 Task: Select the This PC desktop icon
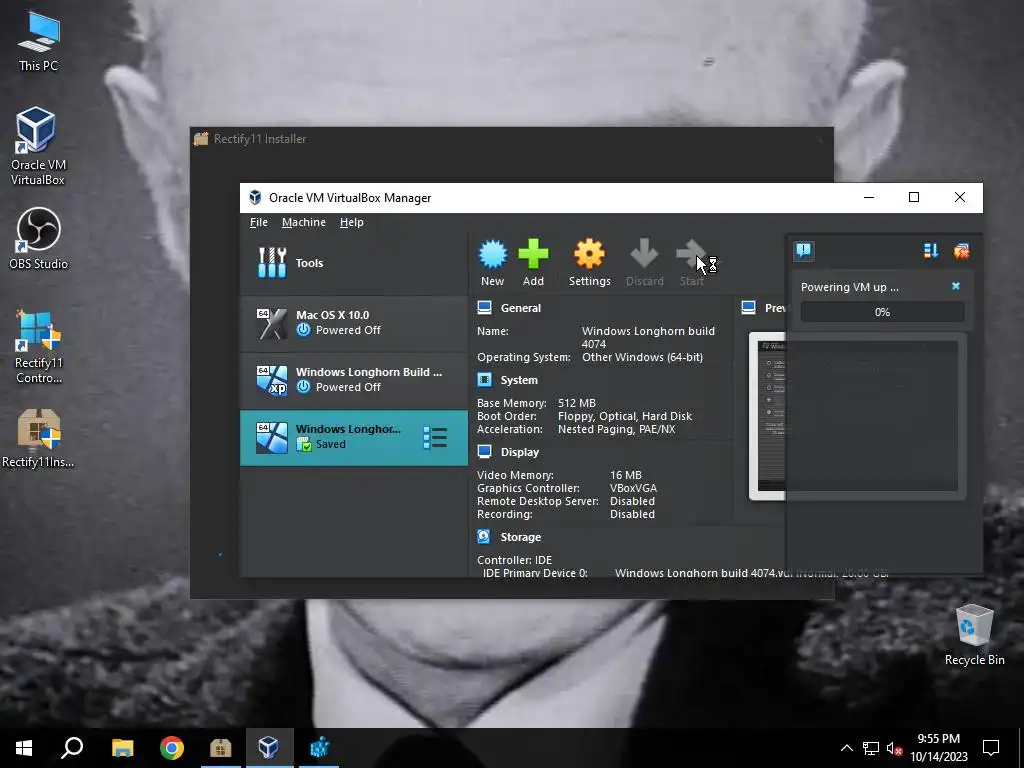pyautogui.click(x=39, y=40)
